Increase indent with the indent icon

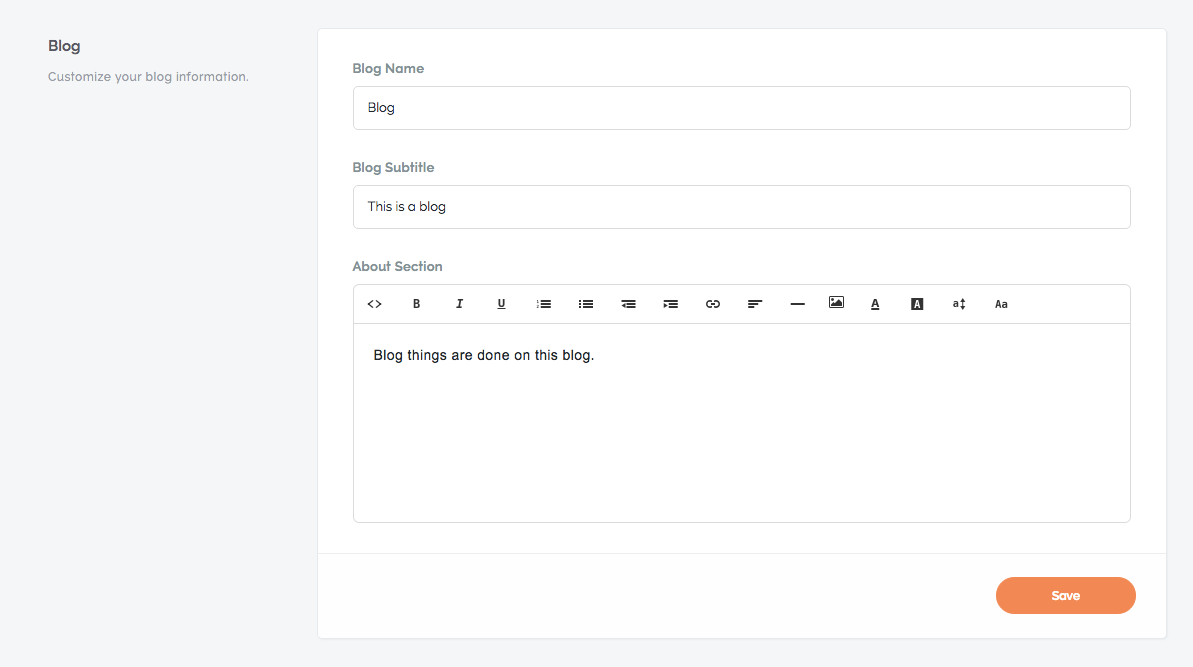[x=670, y=304]
